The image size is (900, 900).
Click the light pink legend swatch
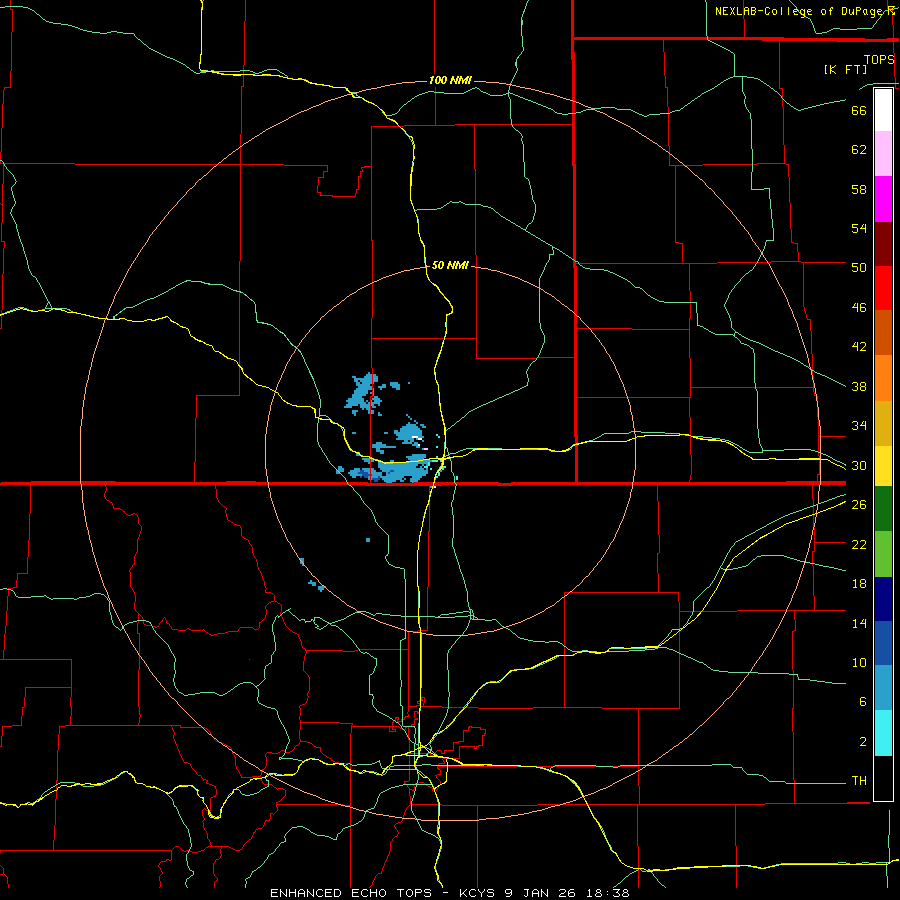[x=883, y=154]
